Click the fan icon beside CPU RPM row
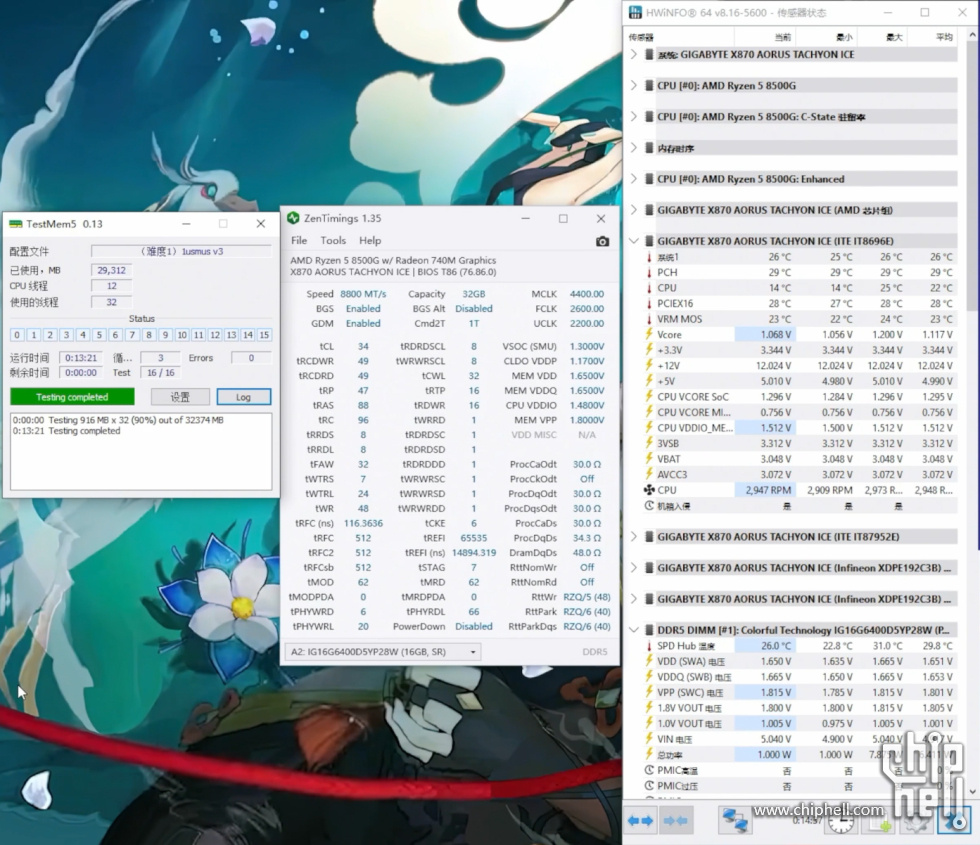This screenshot has height=845, width=980. pos(649,490)
